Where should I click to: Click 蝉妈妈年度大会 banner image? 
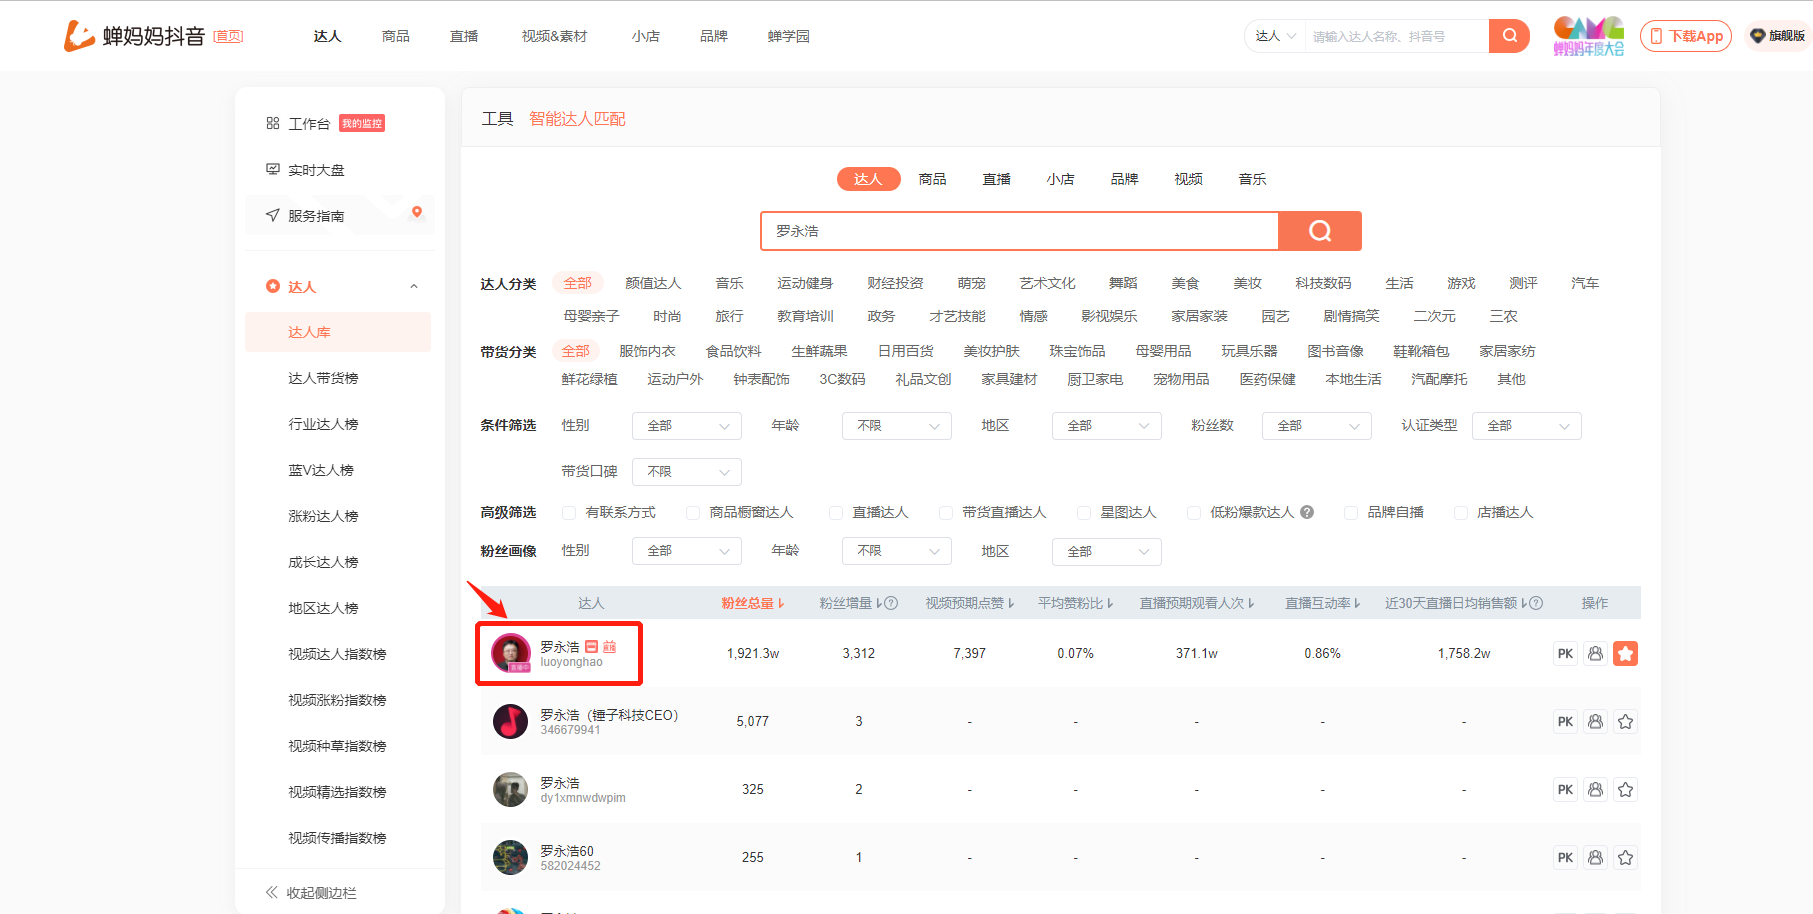pyautogui.click(x=1588, y=36)
